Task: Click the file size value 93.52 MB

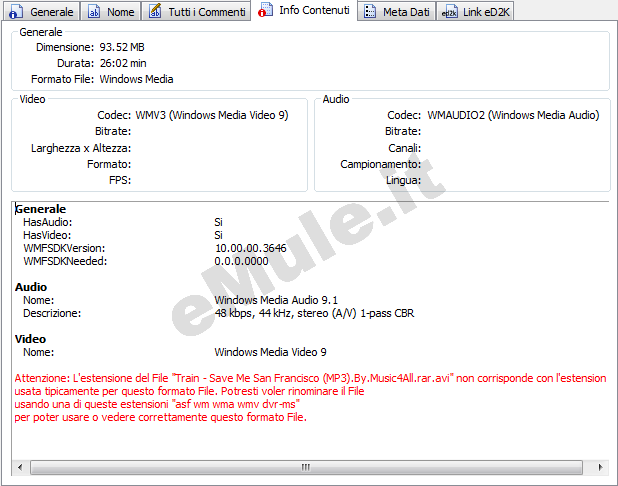Action: click(x=122, y=47)
